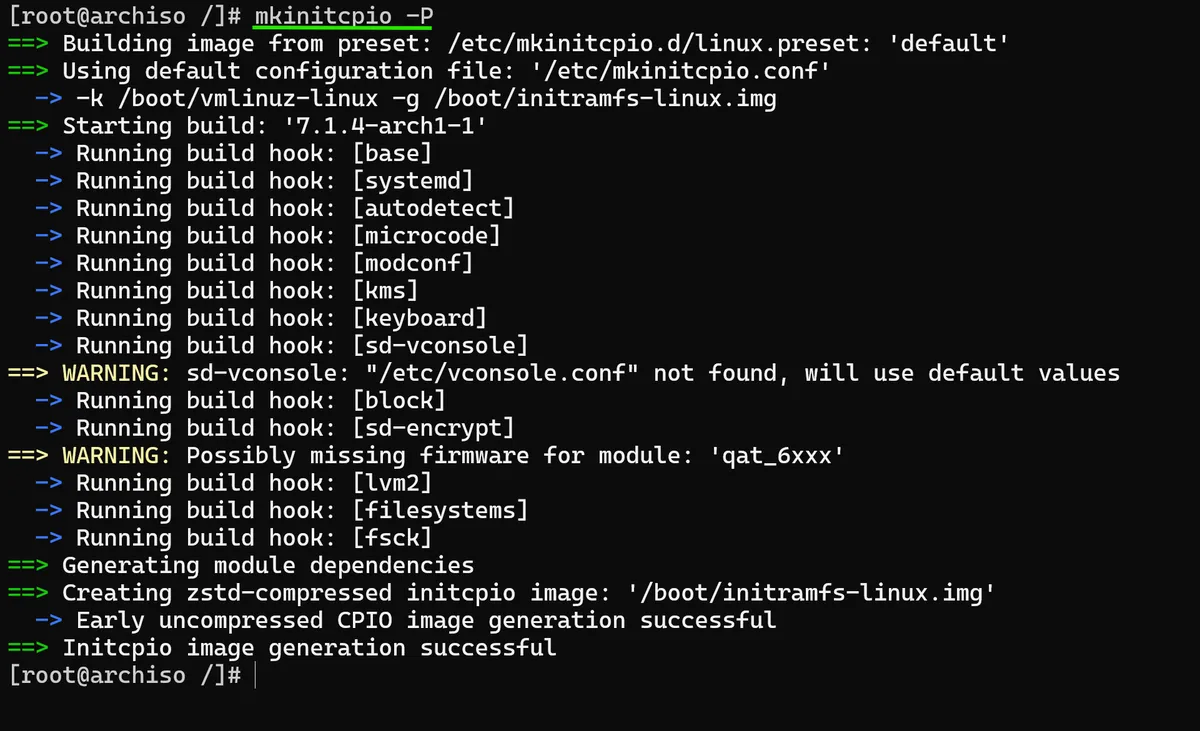Click the empty prompt cursor at bottom

[256, 676]
